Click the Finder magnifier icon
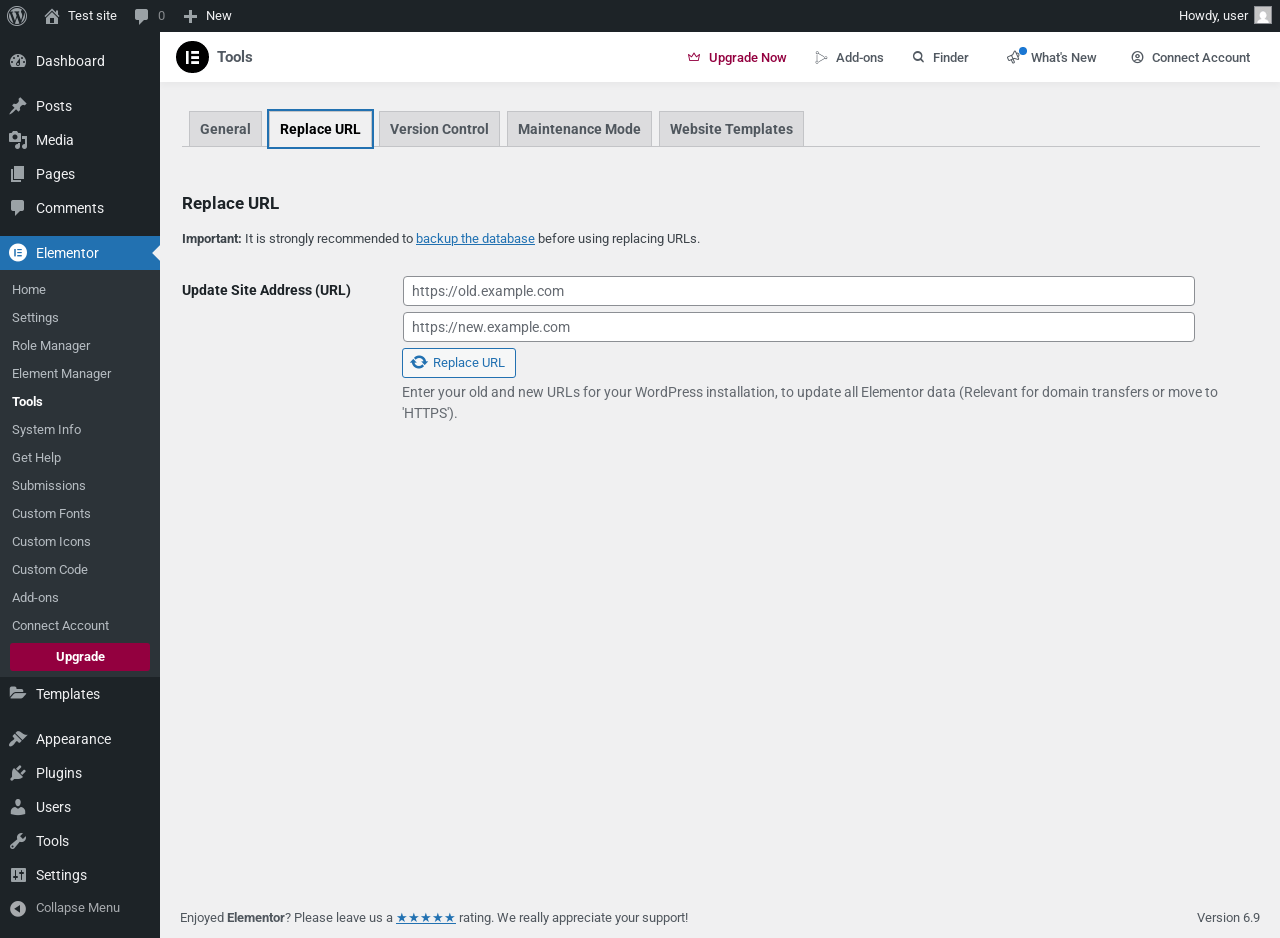 tap(919, 58)
